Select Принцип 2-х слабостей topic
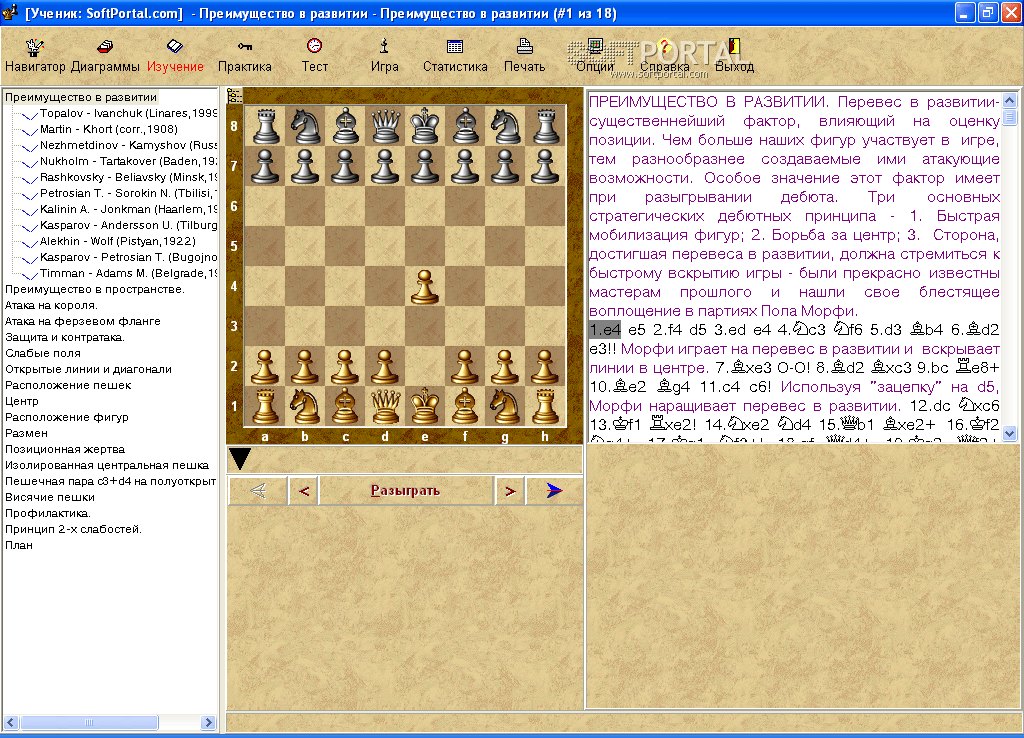 click(73, 529)
